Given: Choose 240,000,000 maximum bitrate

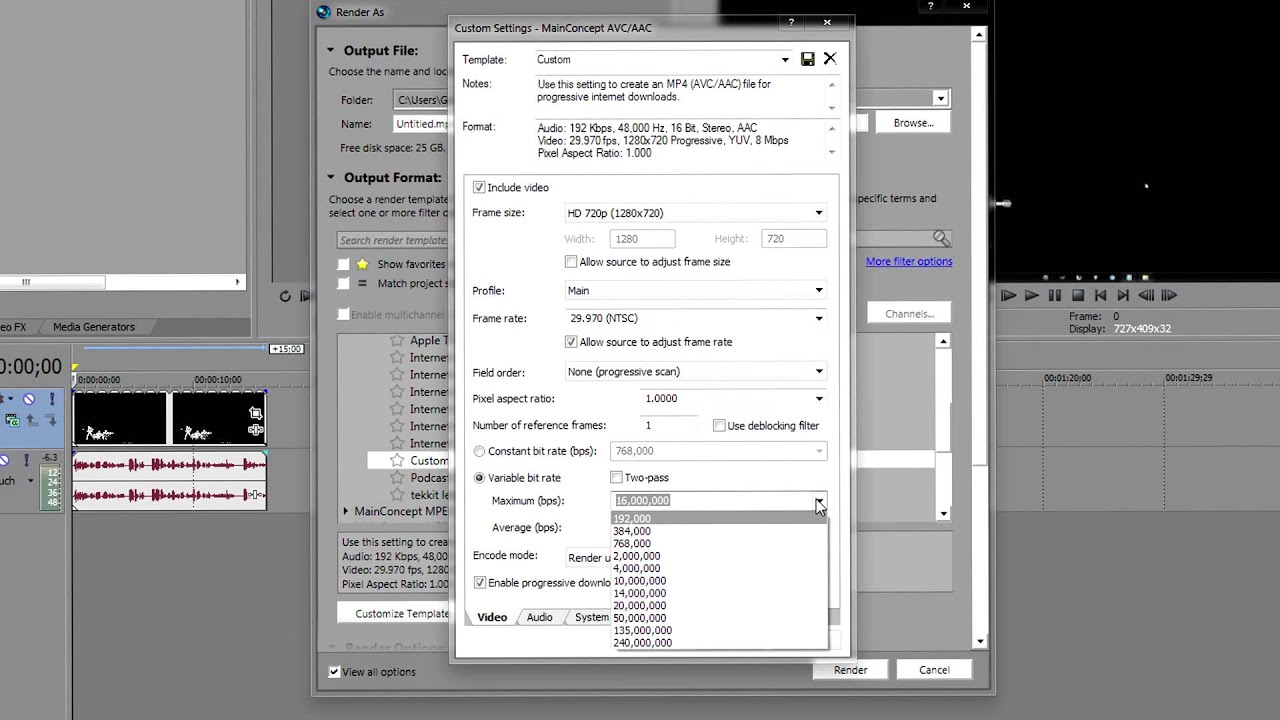Looking at the screenshot, I should click(x=642, y=643).
